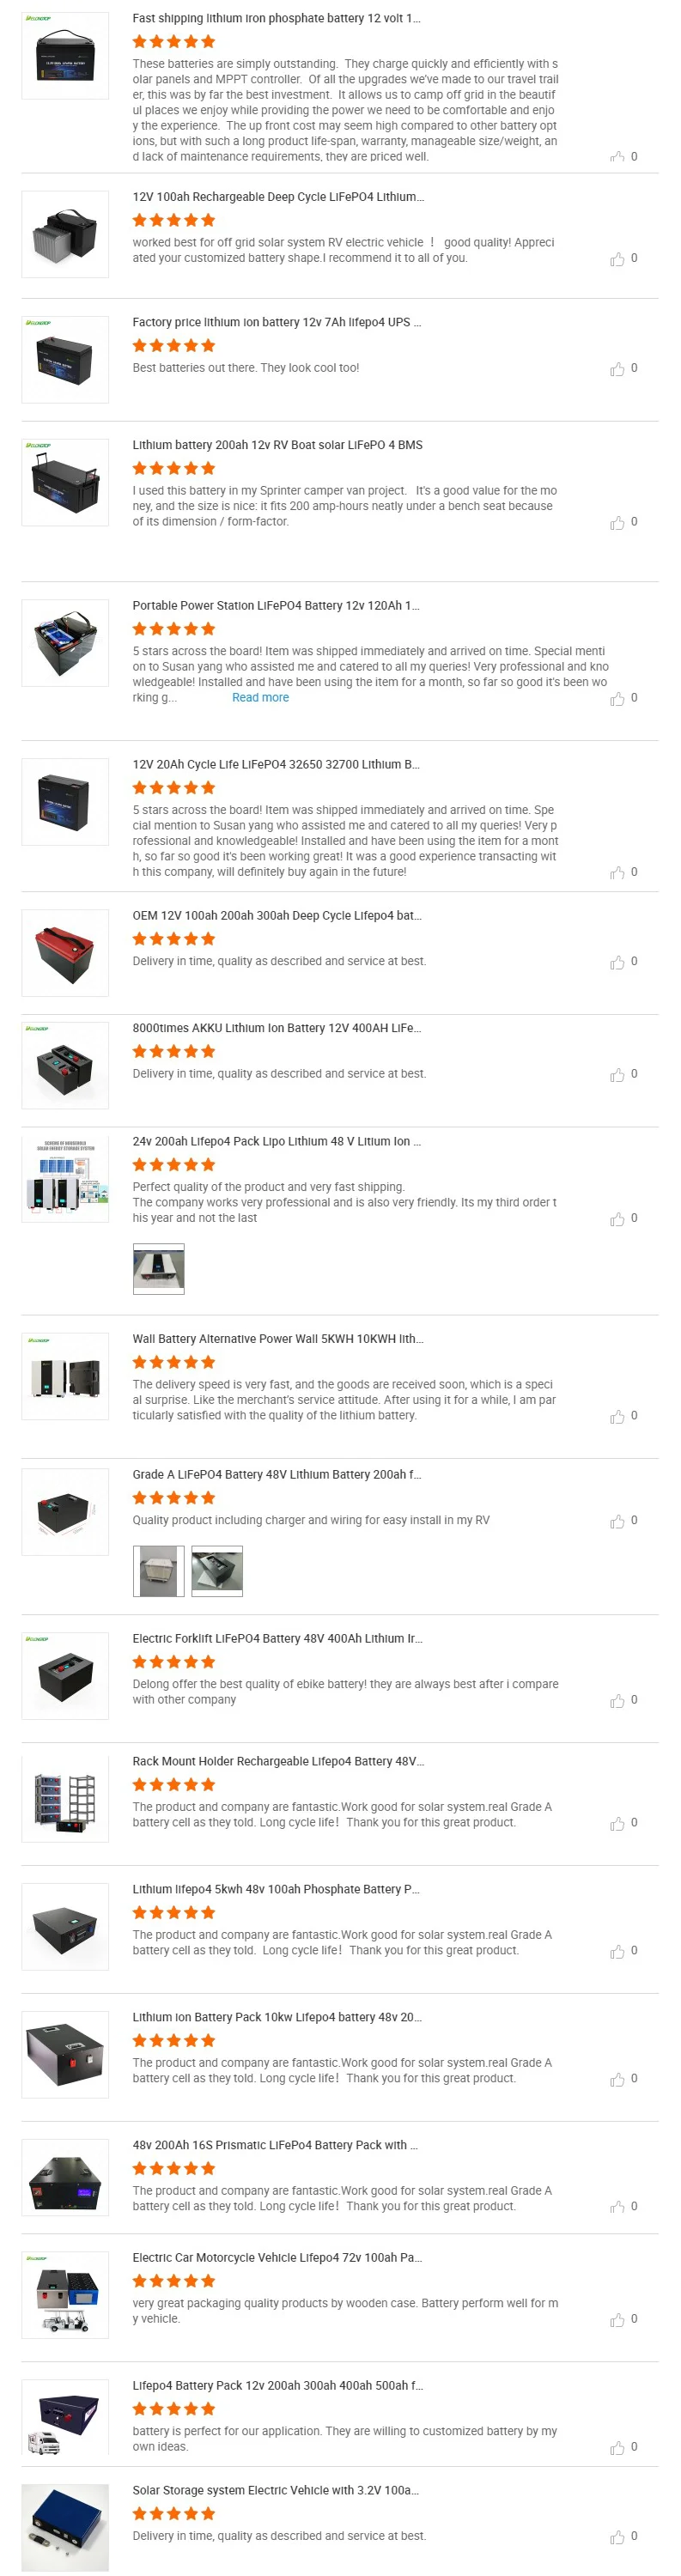Open second review photo under Grade A LiFePO4

click(x=217, y=1571)
